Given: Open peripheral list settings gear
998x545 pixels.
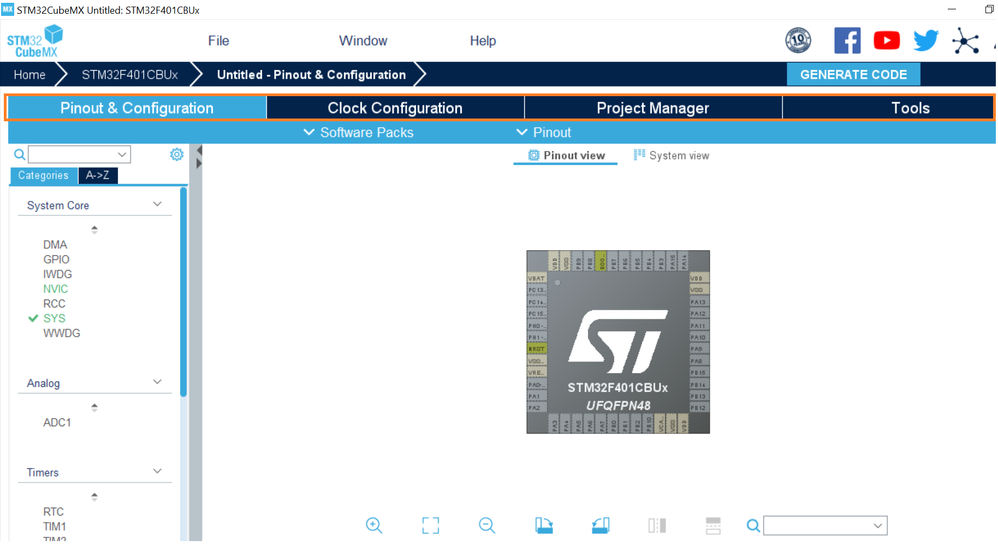Looking at the screenshot, I should (x=176, y=154).
